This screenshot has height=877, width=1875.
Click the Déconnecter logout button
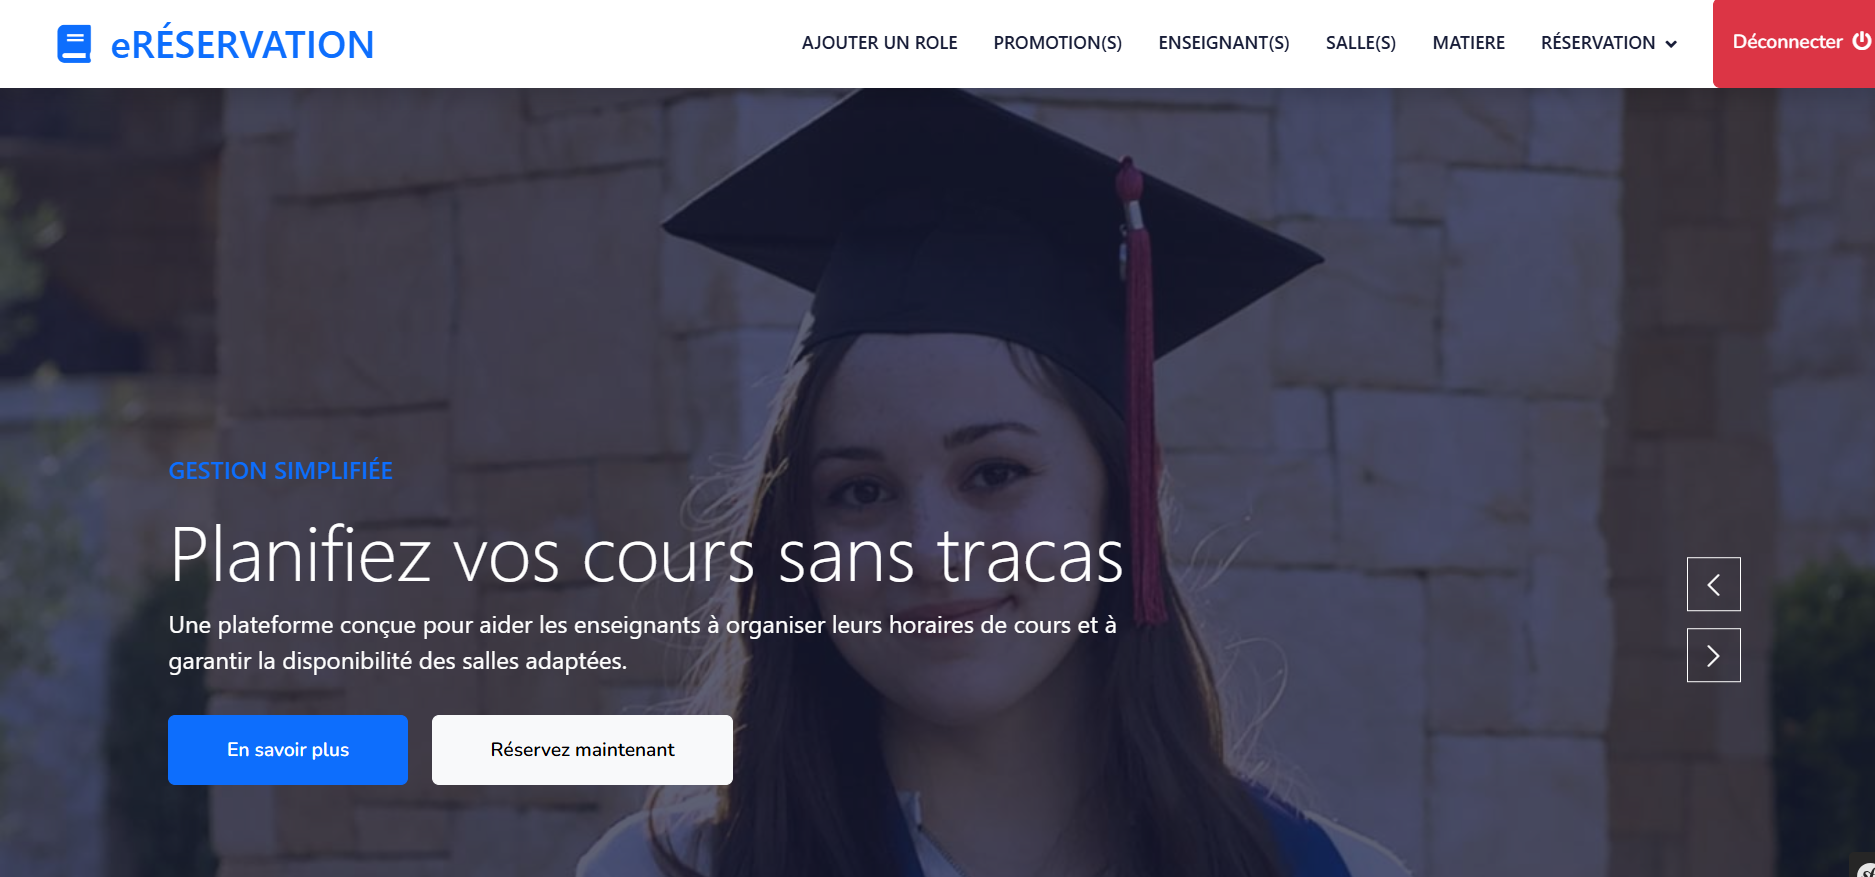[x=1794, y=43]
